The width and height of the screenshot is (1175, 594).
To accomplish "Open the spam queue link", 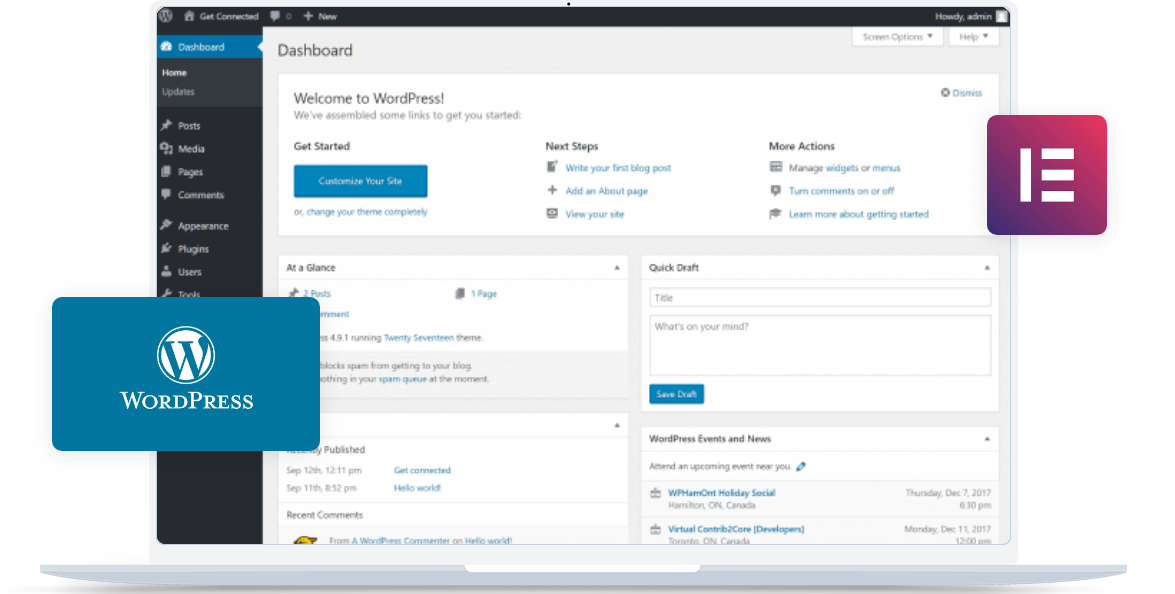I will 403,379.
